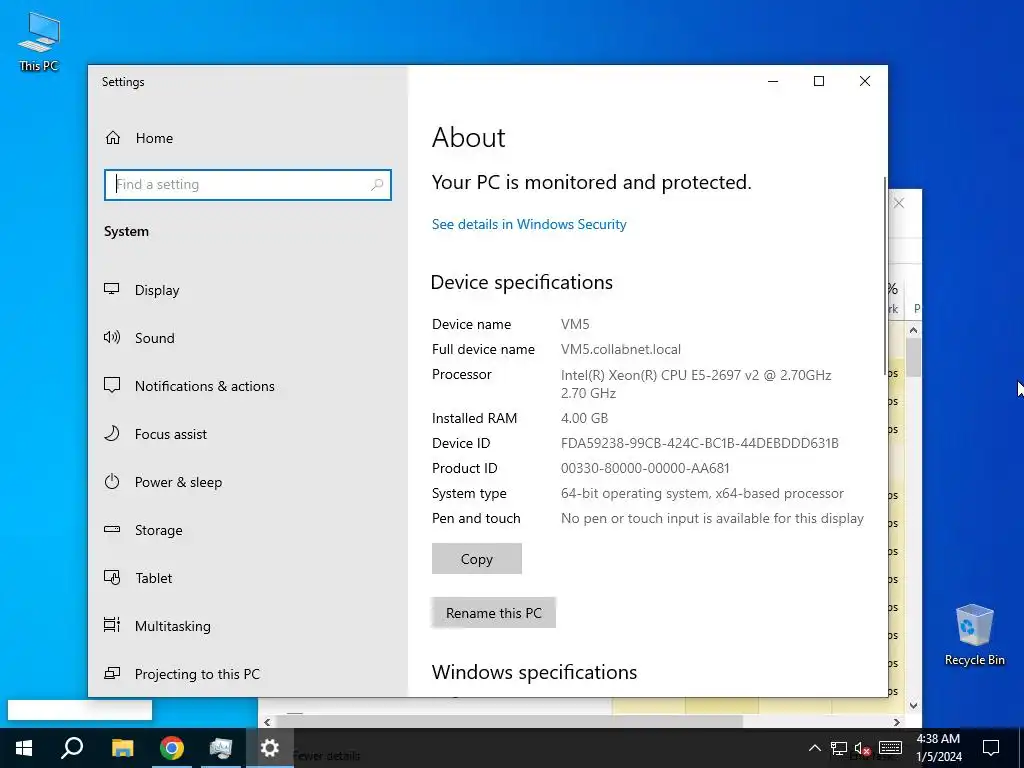Click background window horizontal scroll left arrow
The height and width of the screenshot is (768, 1024).
266,722
